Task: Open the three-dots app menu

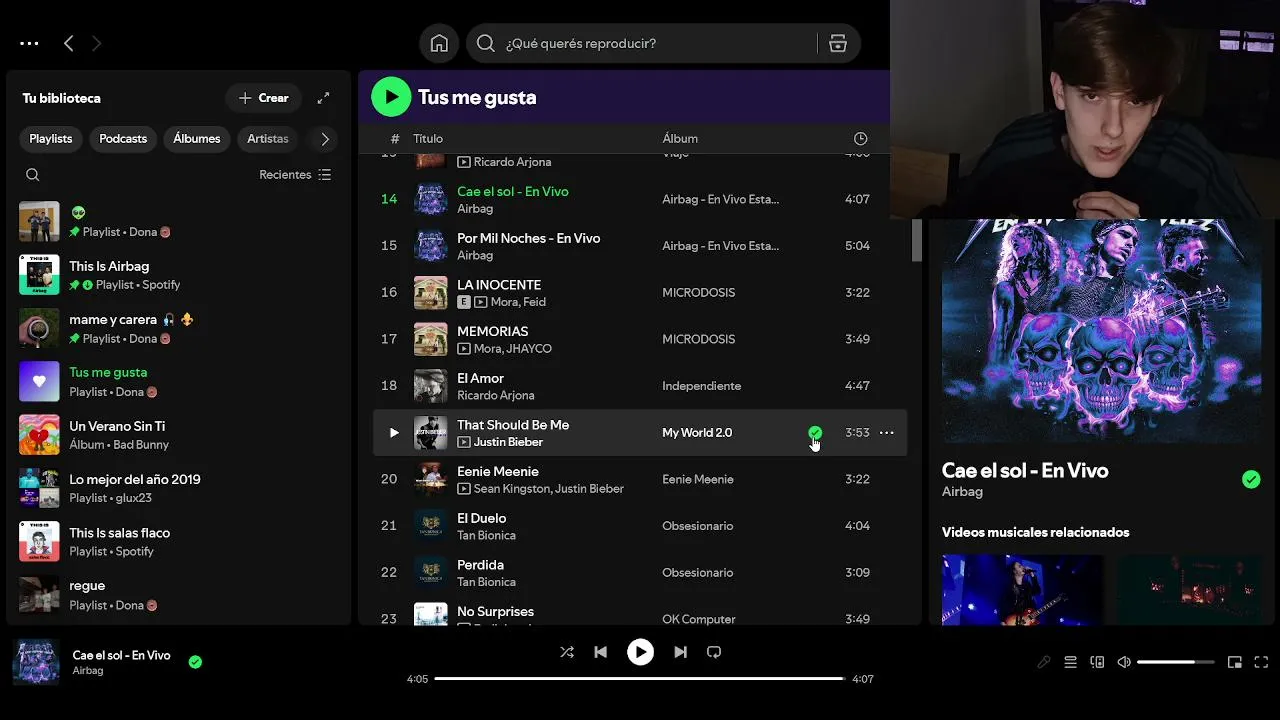Action: coord(29,43)
